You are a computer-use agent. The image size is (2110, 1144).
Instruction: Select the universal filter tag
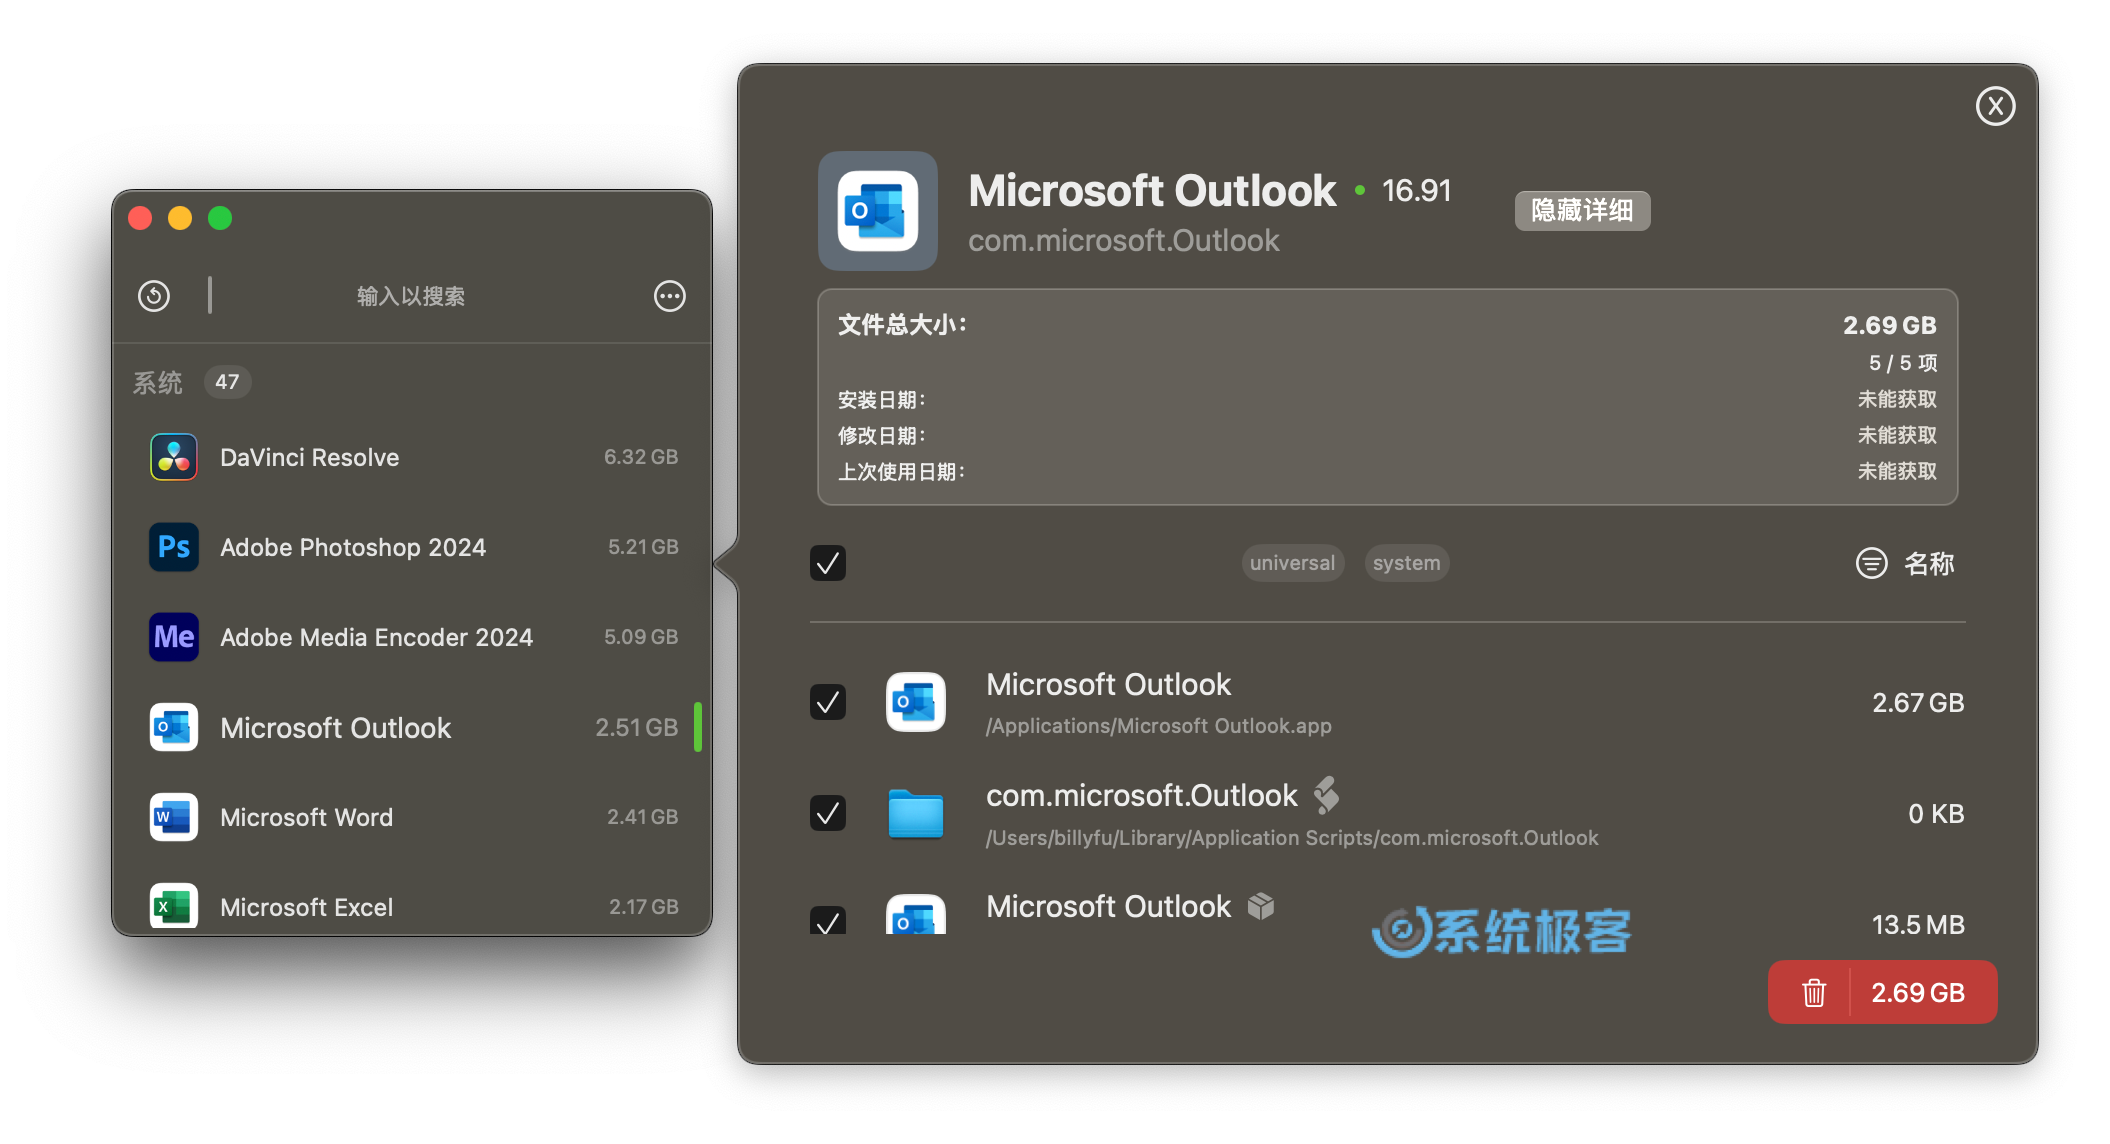click(1292, 563)
